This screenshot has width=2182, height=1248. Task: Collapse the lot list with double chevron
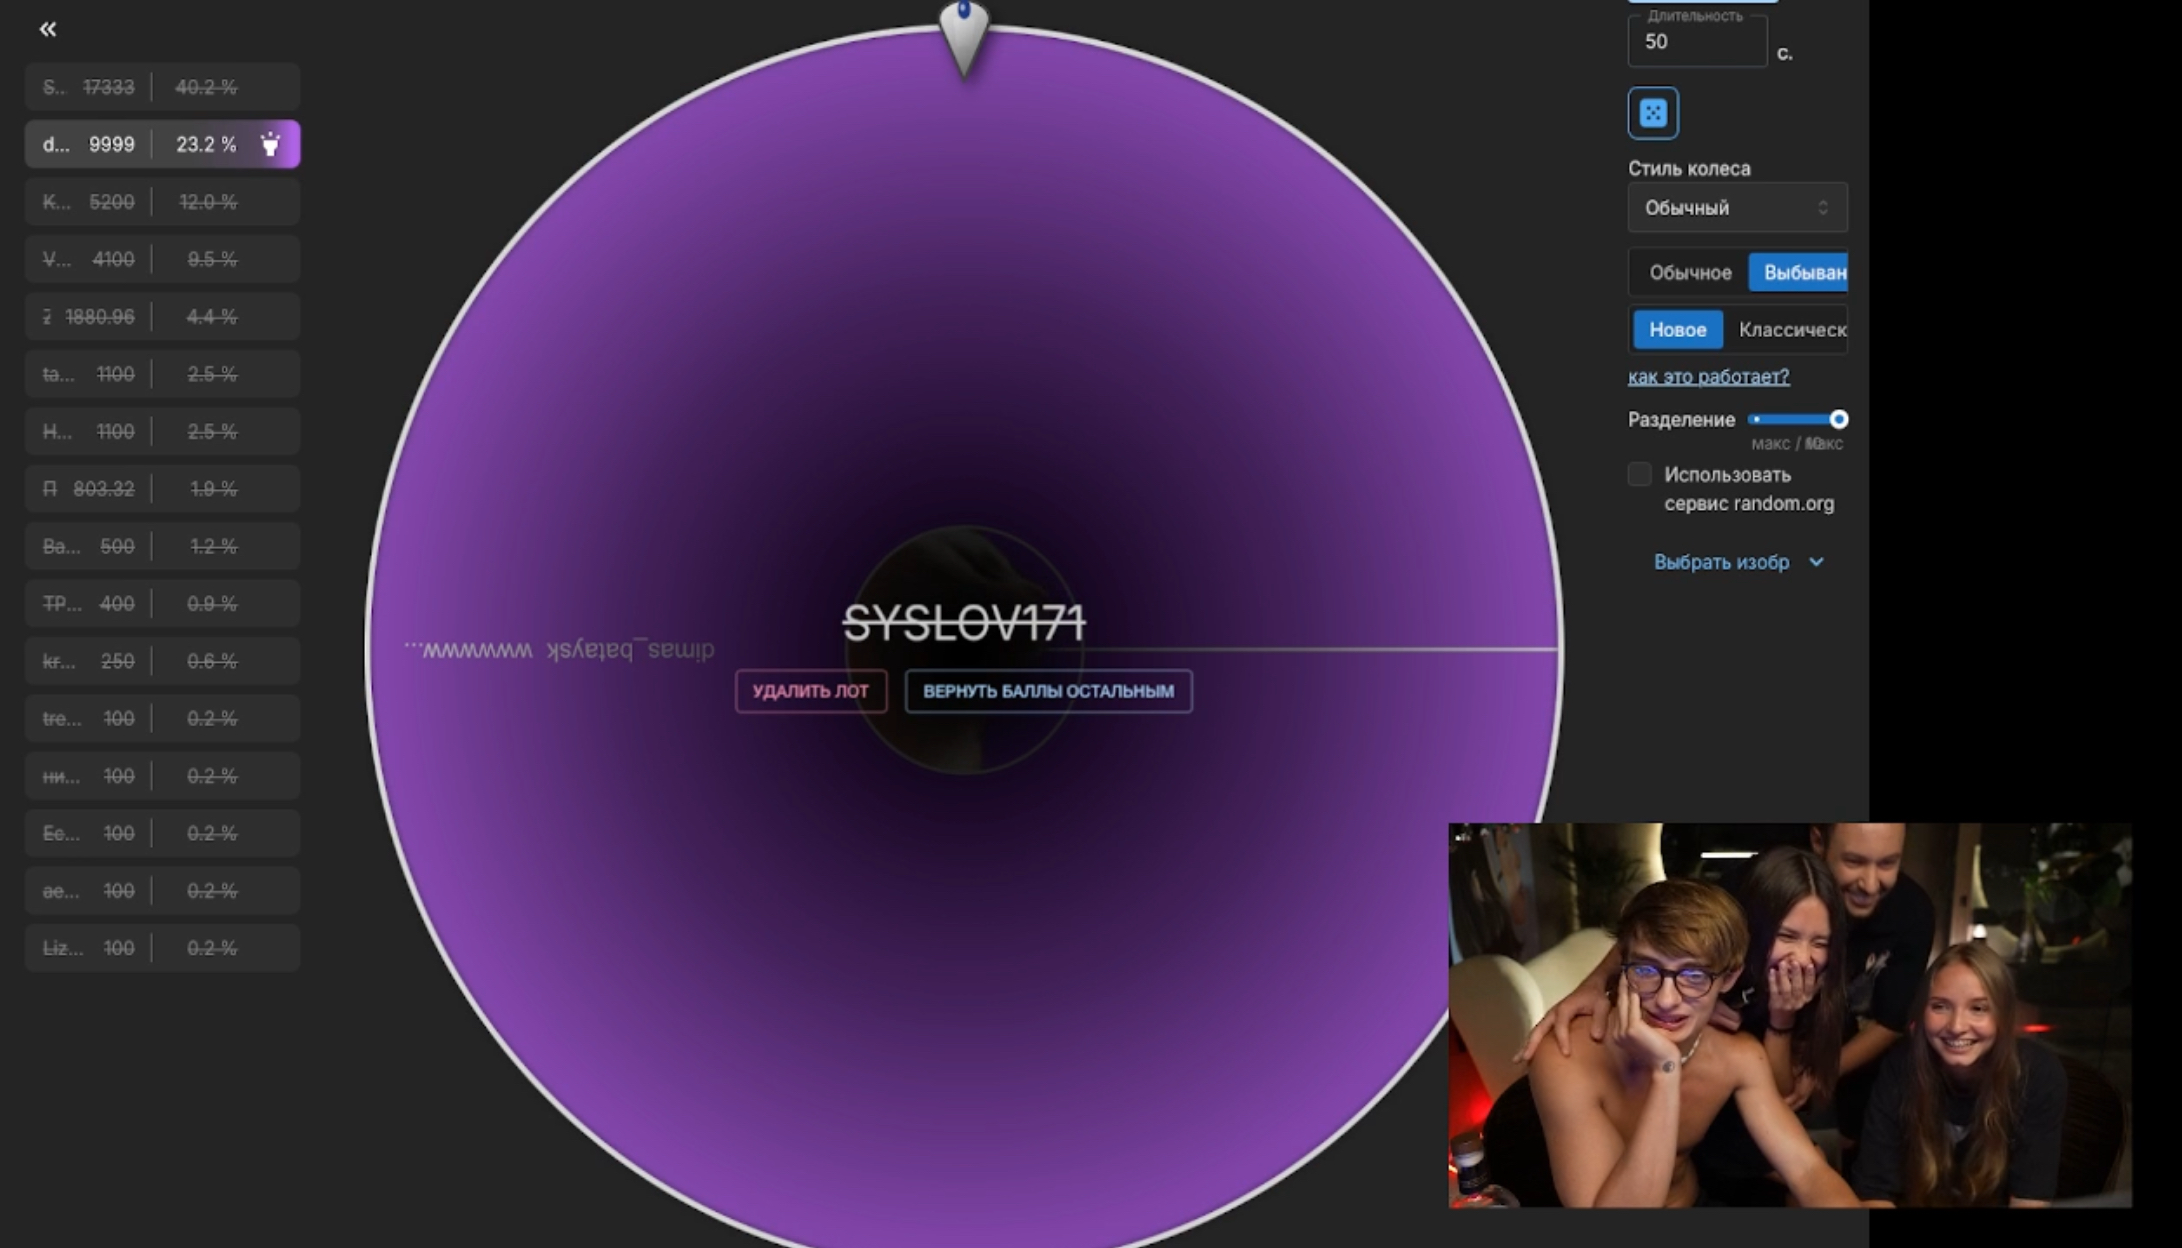(x=48, y=29)
